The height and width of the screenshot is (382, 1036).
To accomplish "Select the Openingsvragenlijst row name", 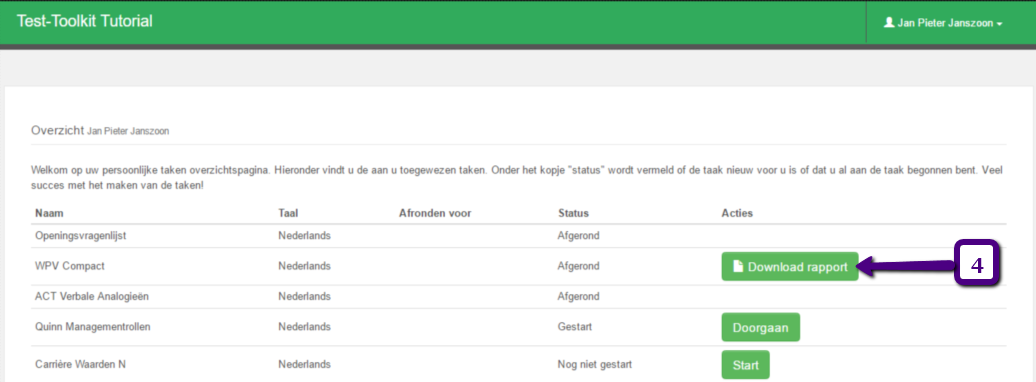I will pyautogui.click(x=80, y=235).
